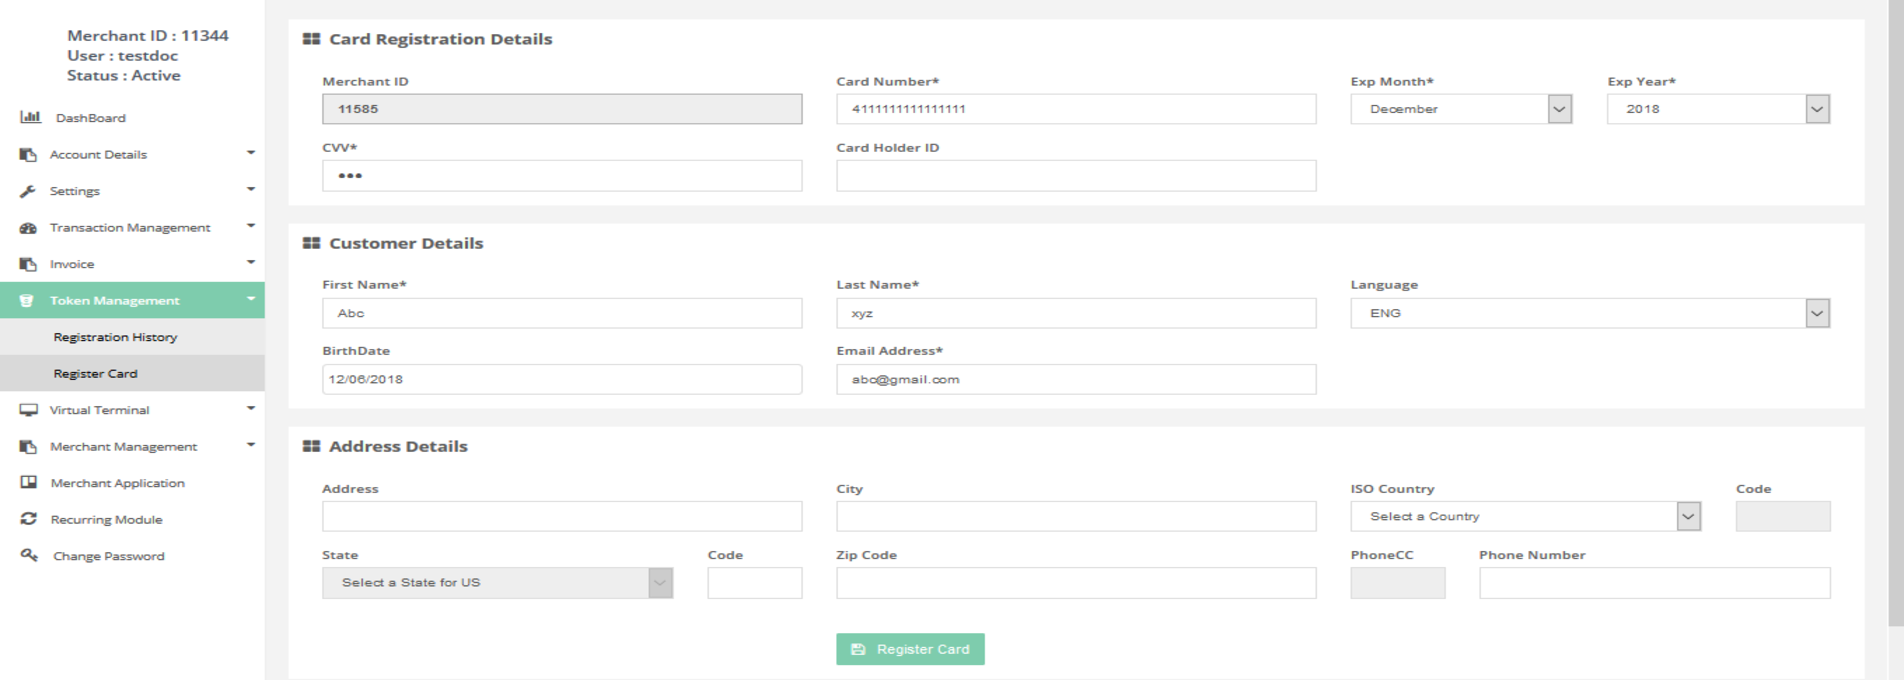Click the Virtual Terminal monitor icon
Image resolution: width=1904 pixels, height=680 pixels.
(x=28, y=410)
